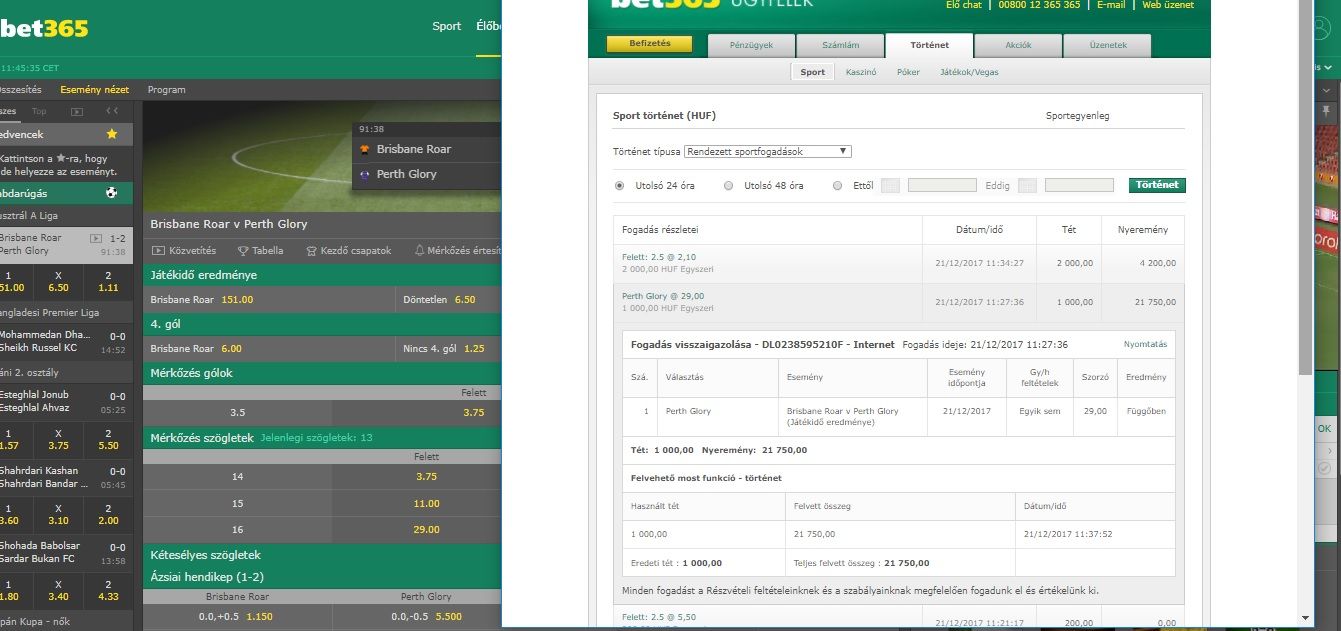Click Brisbane Roar orange jersey icon
This screenshot has height=631, width=1341.
(365, 149)
